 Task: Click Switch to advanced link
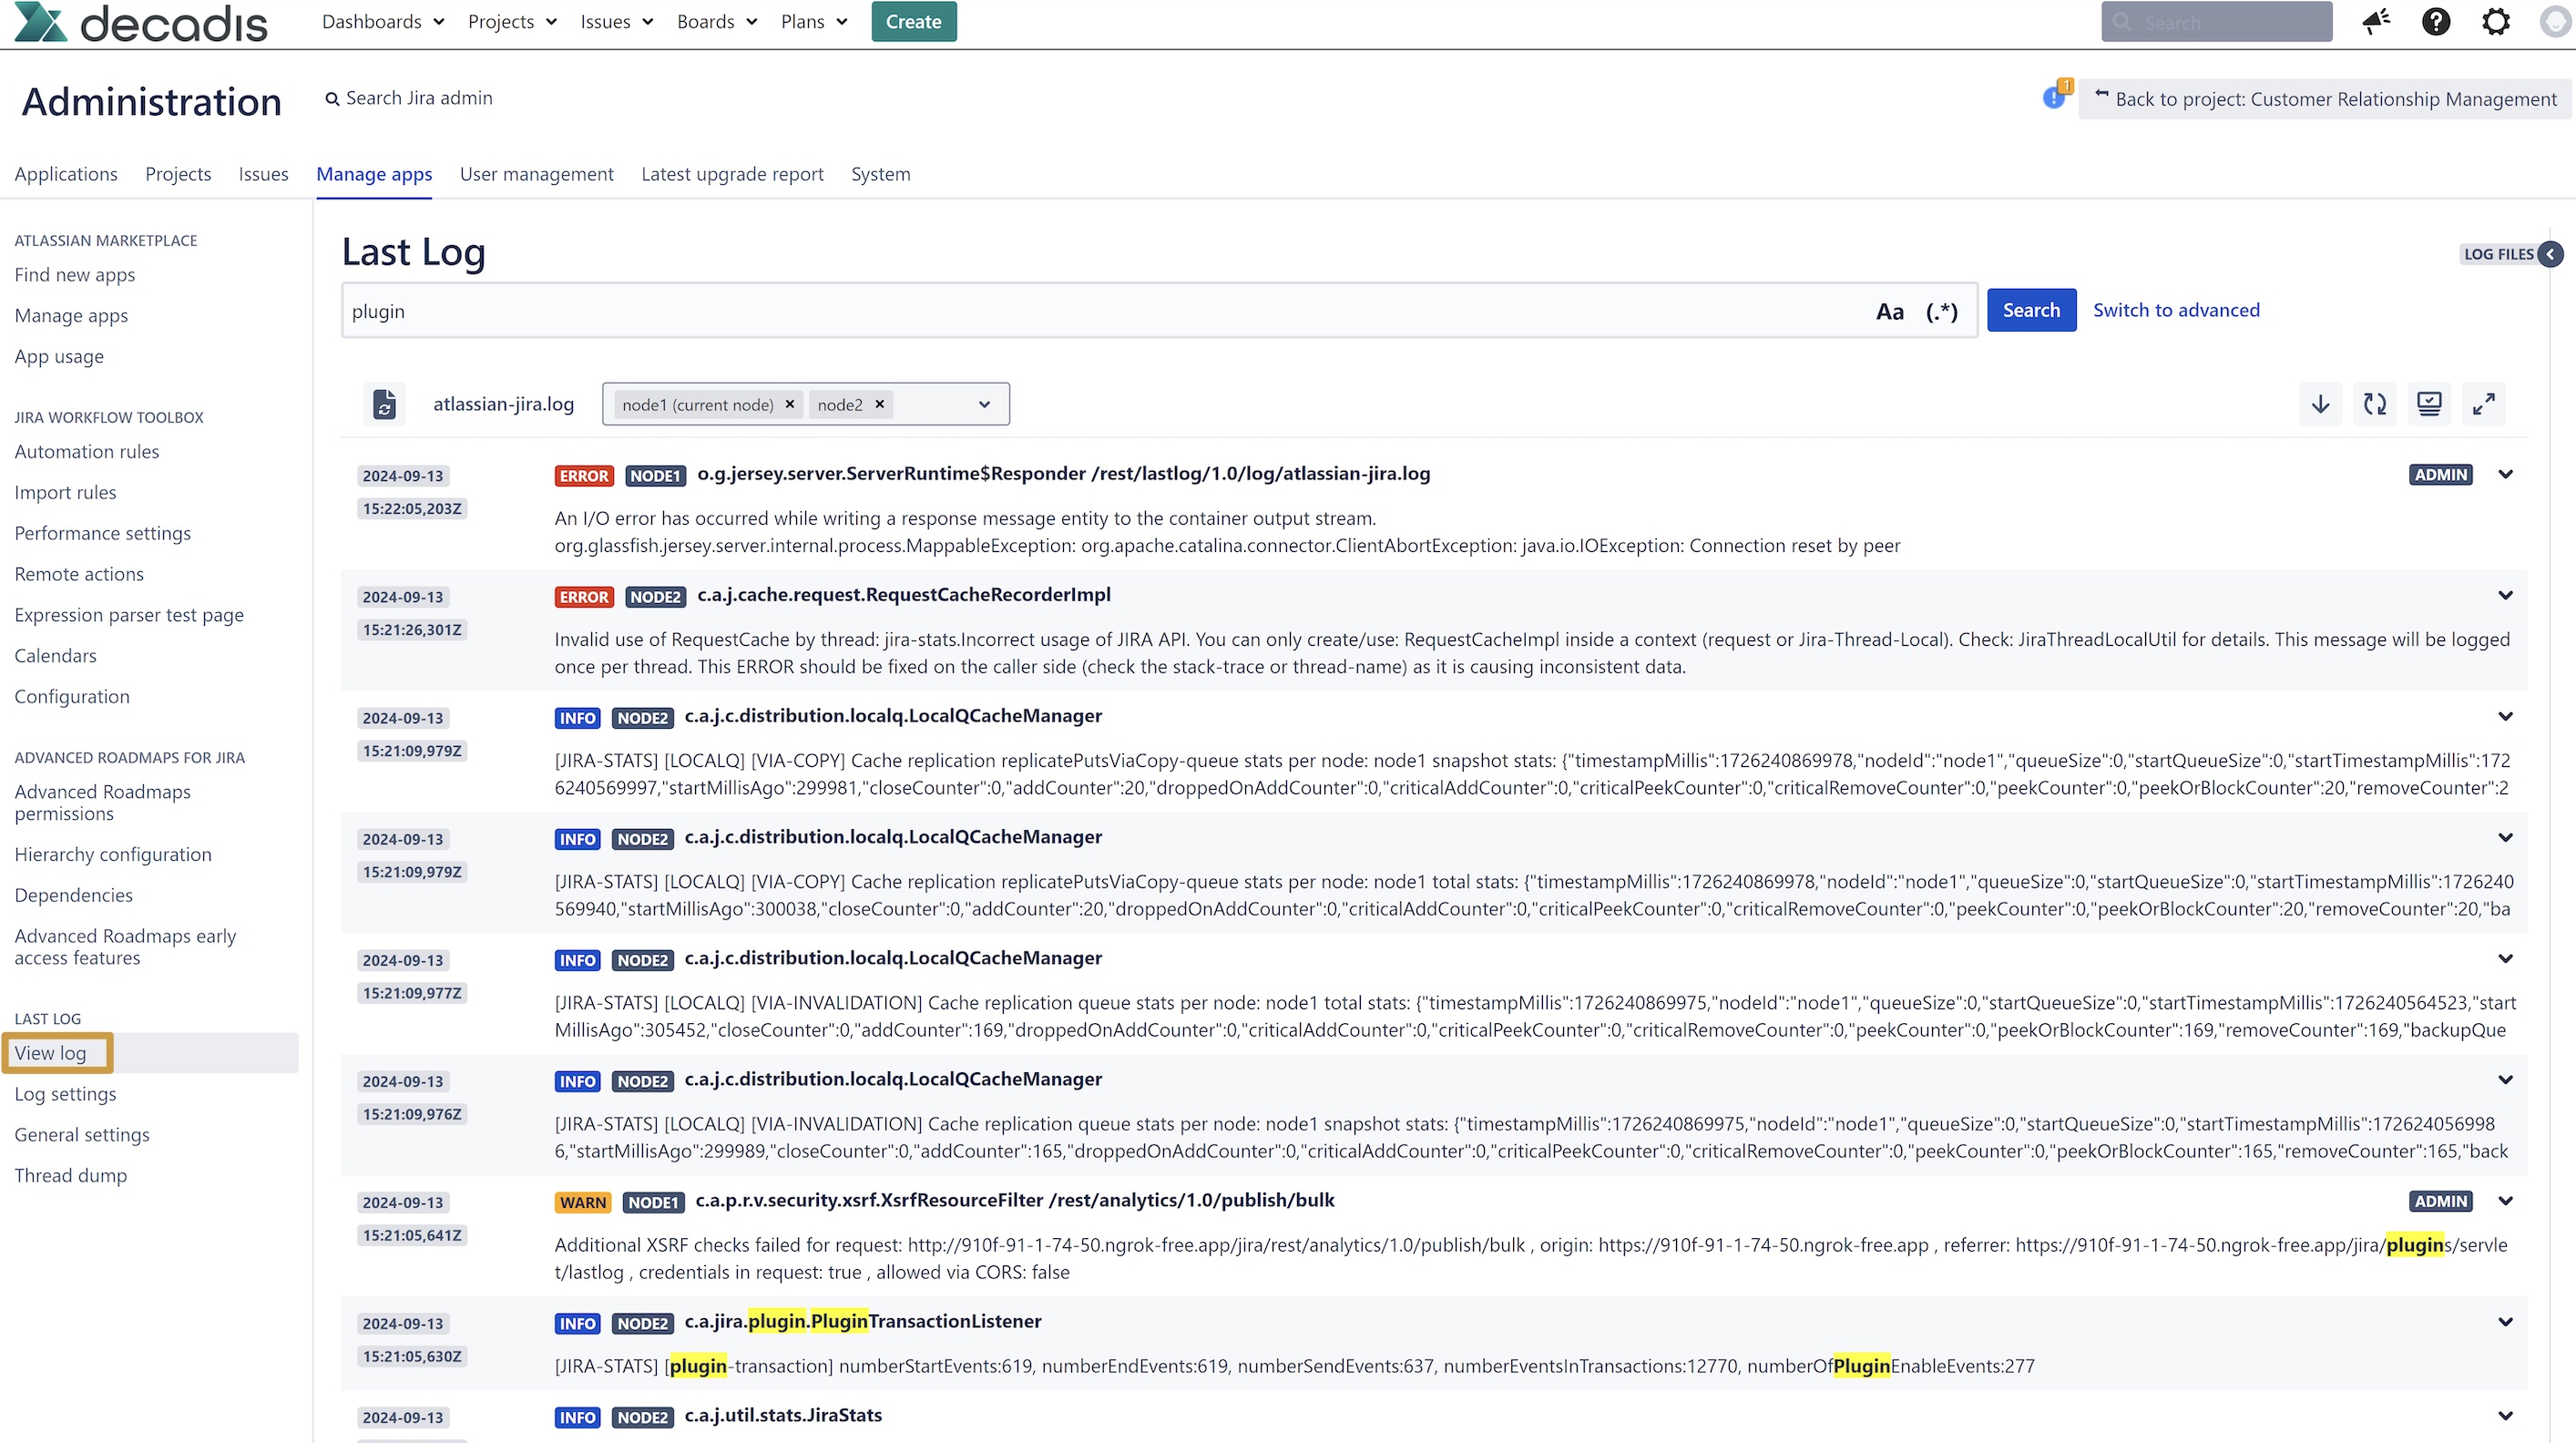click(2176, 311)
